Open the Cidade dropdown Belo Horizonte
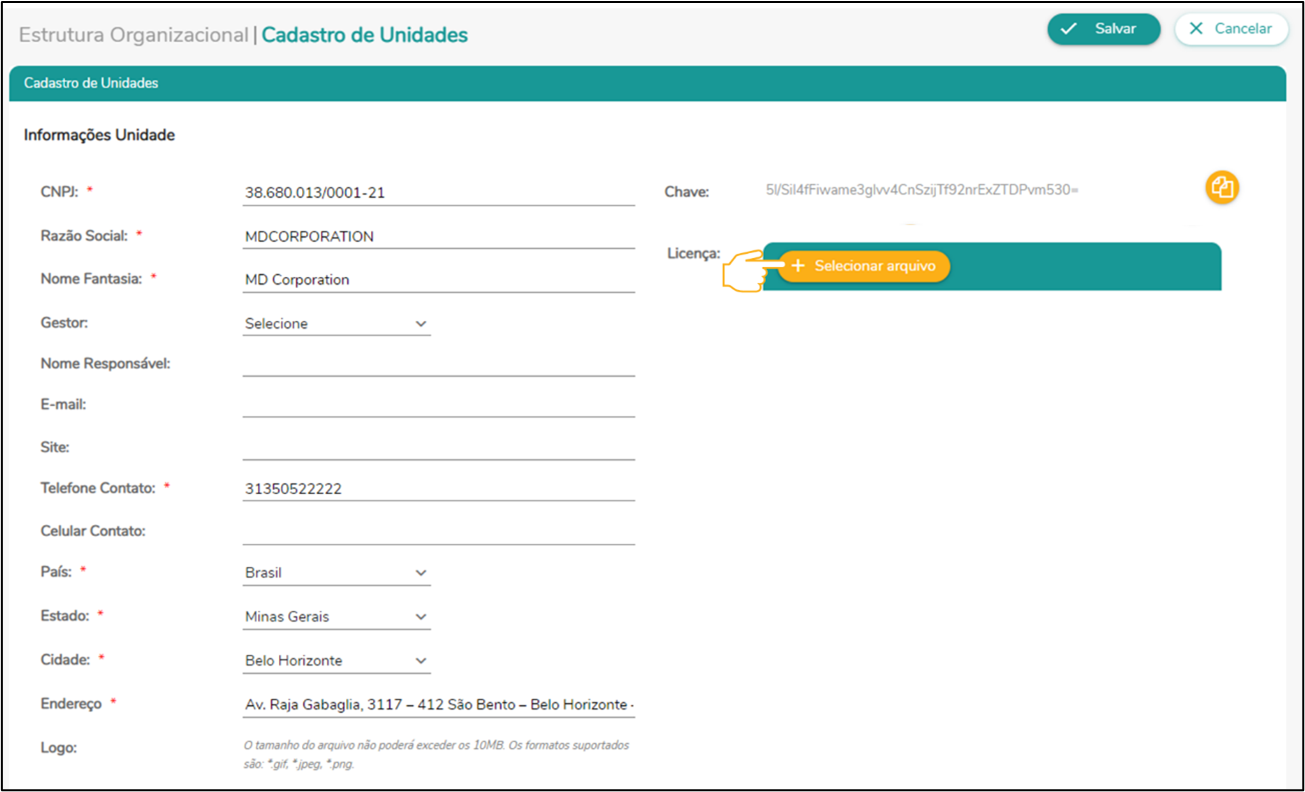1305x792 pixels. click(x=336, y=661)
